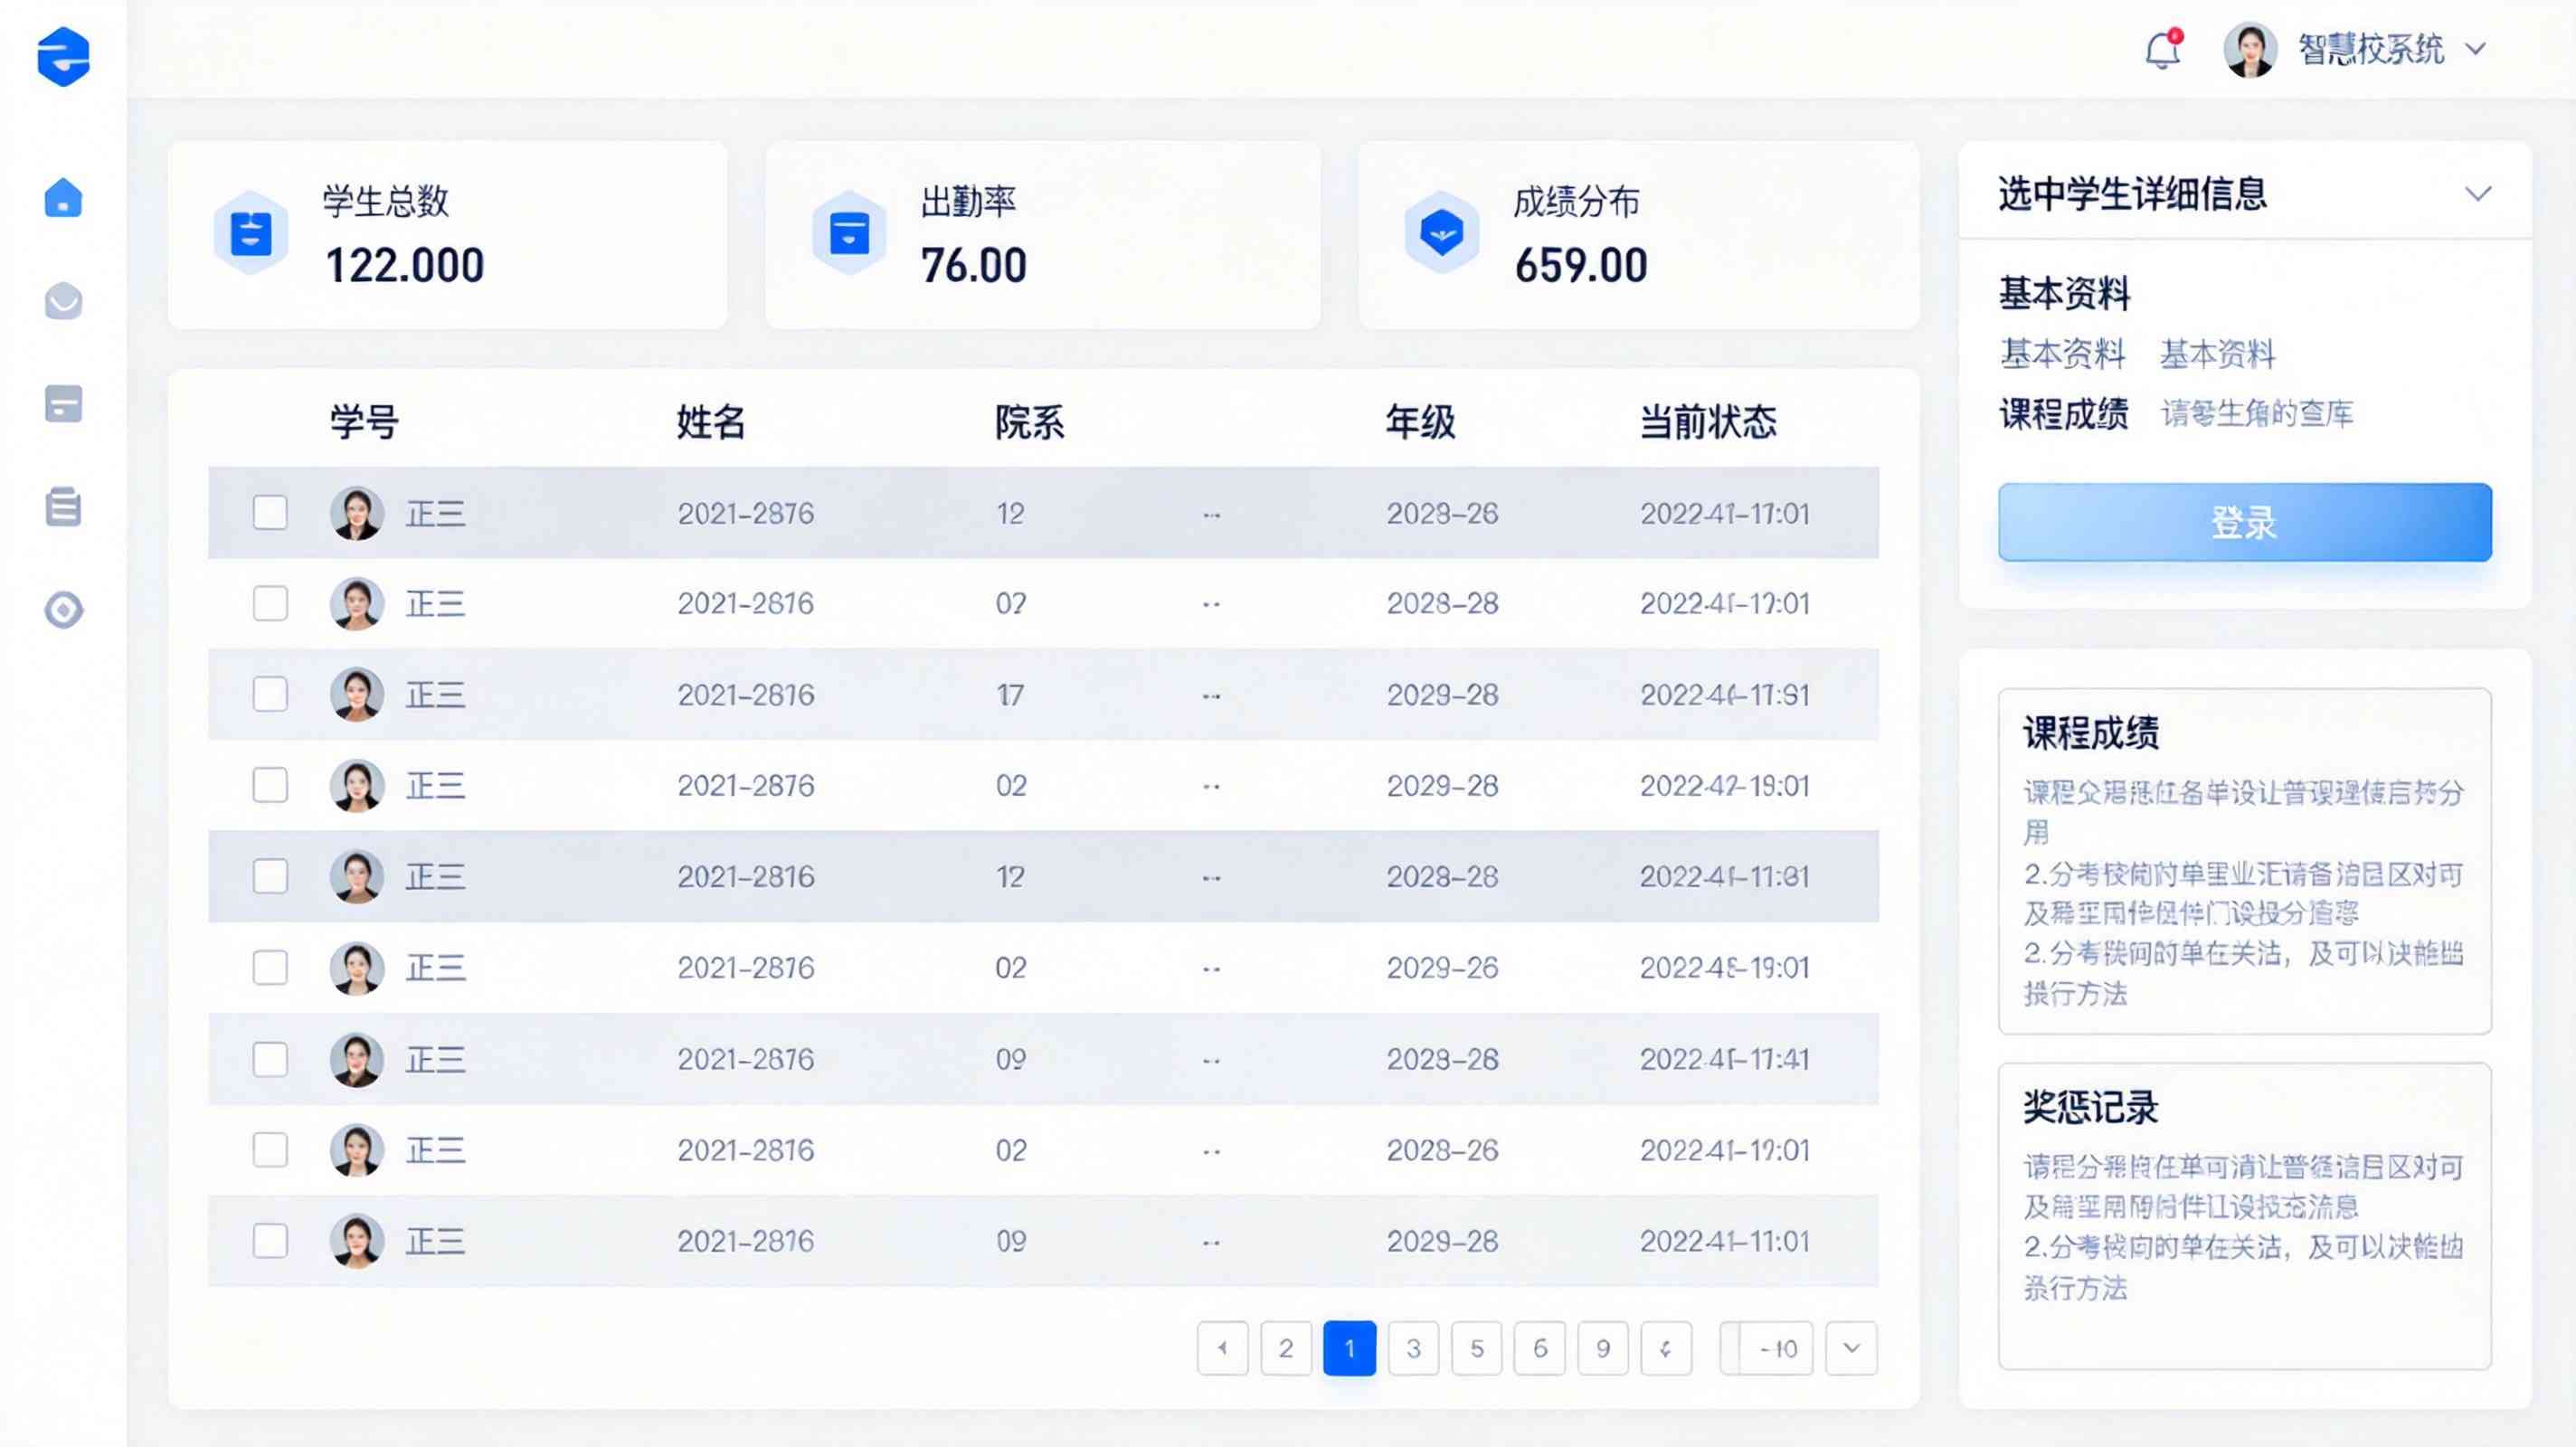This screenshot has width=2576, height=1447.
Task: Select the 基本资料 item under details heading
Action: (x=2062, y=354)
